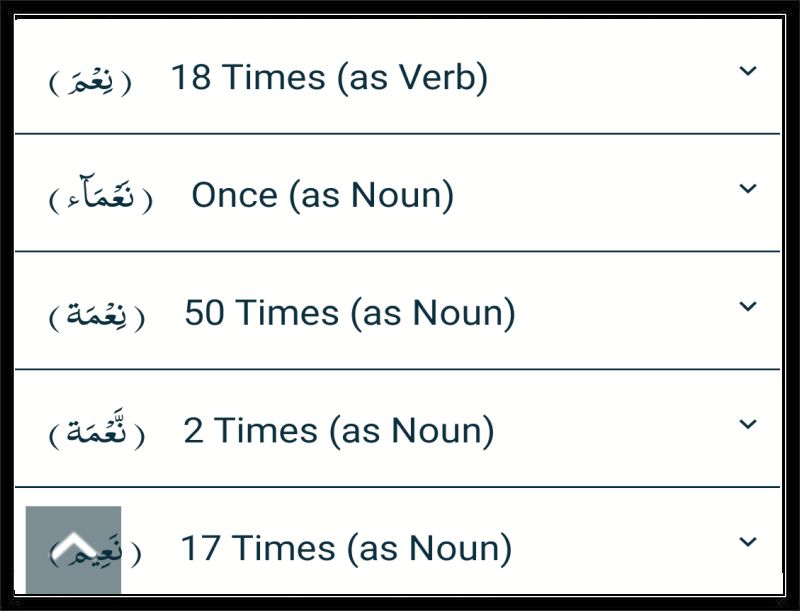
Task: Choose the '17 Times (as Noun)' heading
Action: click(x=346, y=549)
